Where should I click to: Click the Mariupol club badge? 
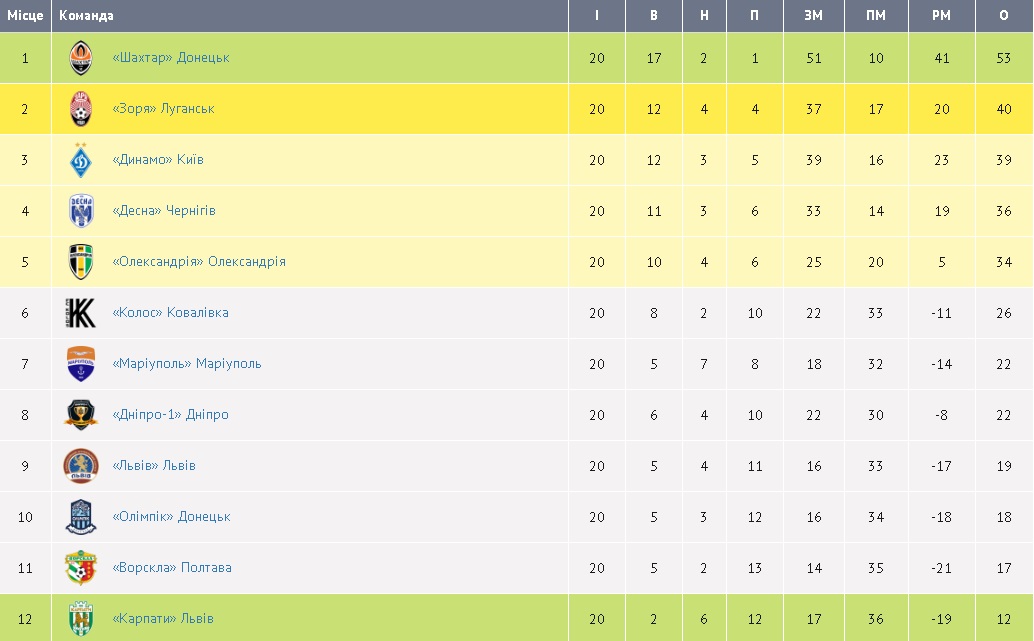click(81, 364)
